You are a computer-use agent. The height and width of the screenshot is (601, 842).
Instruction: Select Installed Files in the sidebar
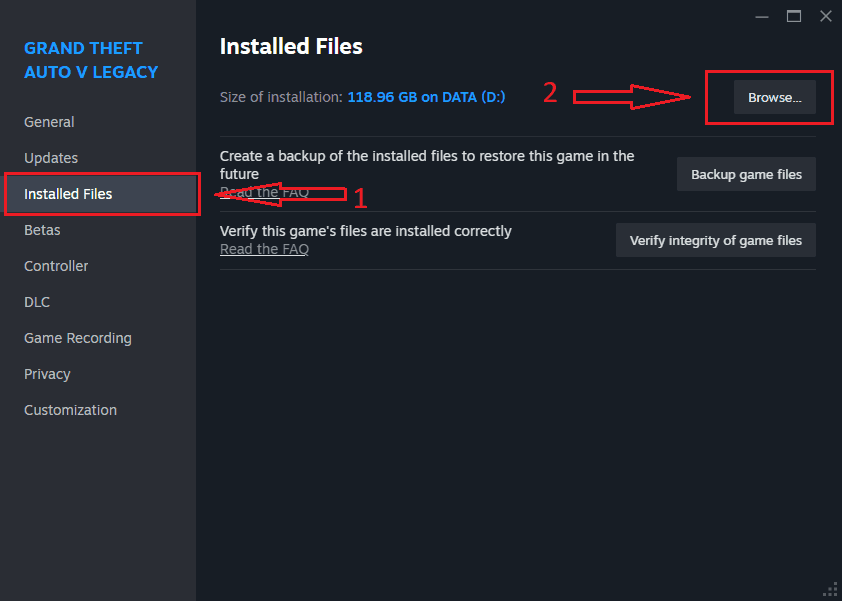pyautogui.click(x=68, y=194)
